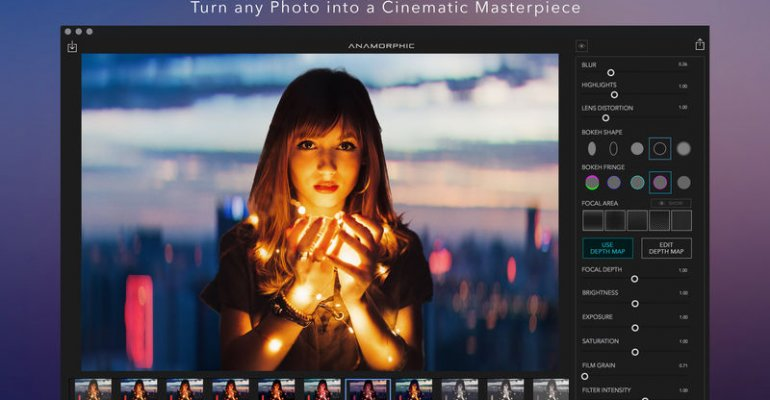Click the share export icon at top right
The image size is (770, 400).
tap(699, 45)
